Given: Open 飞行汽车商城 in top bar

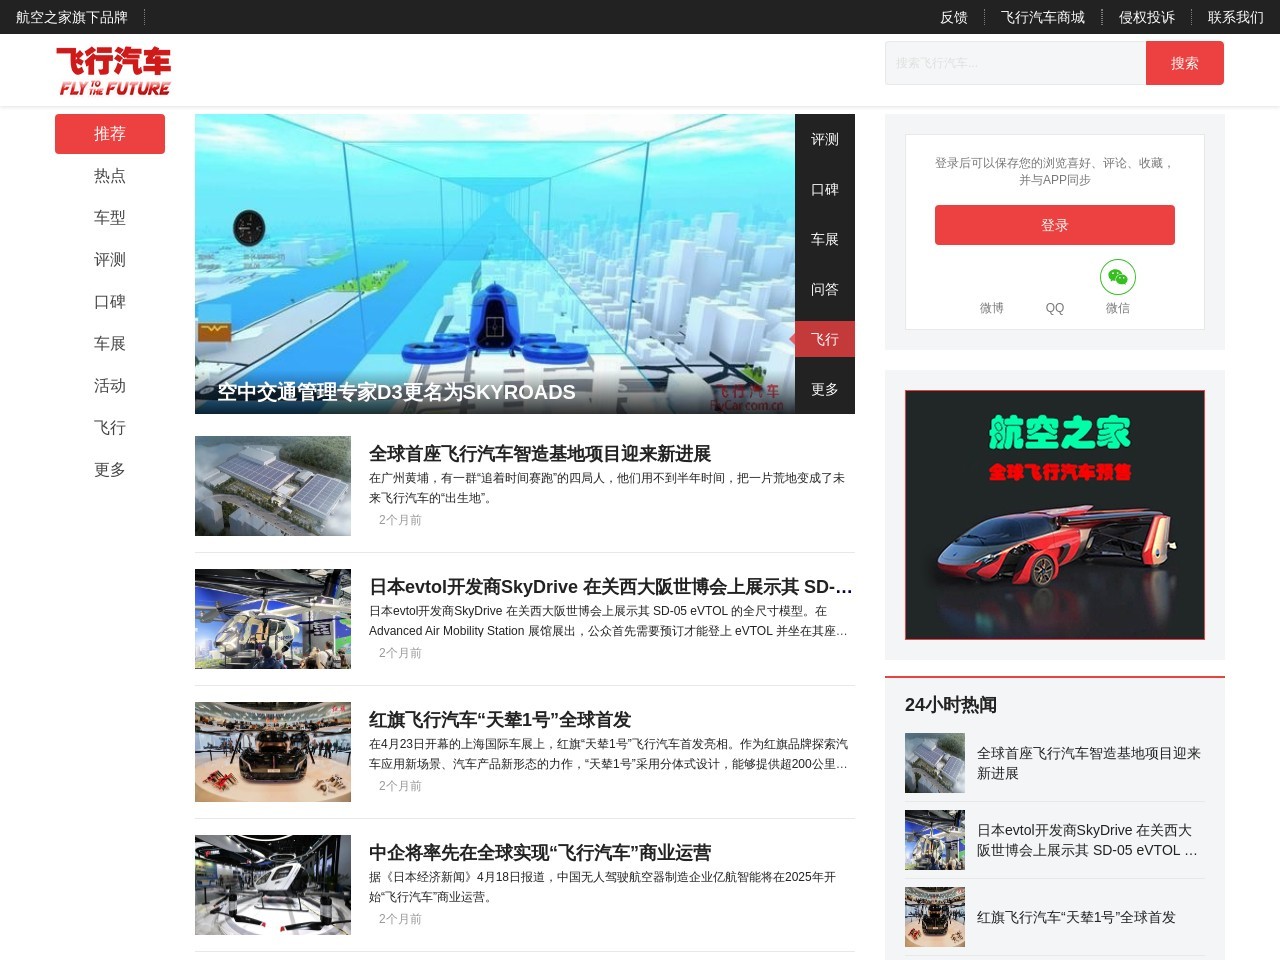Looking at the screenshot, I should [1043, 17].
